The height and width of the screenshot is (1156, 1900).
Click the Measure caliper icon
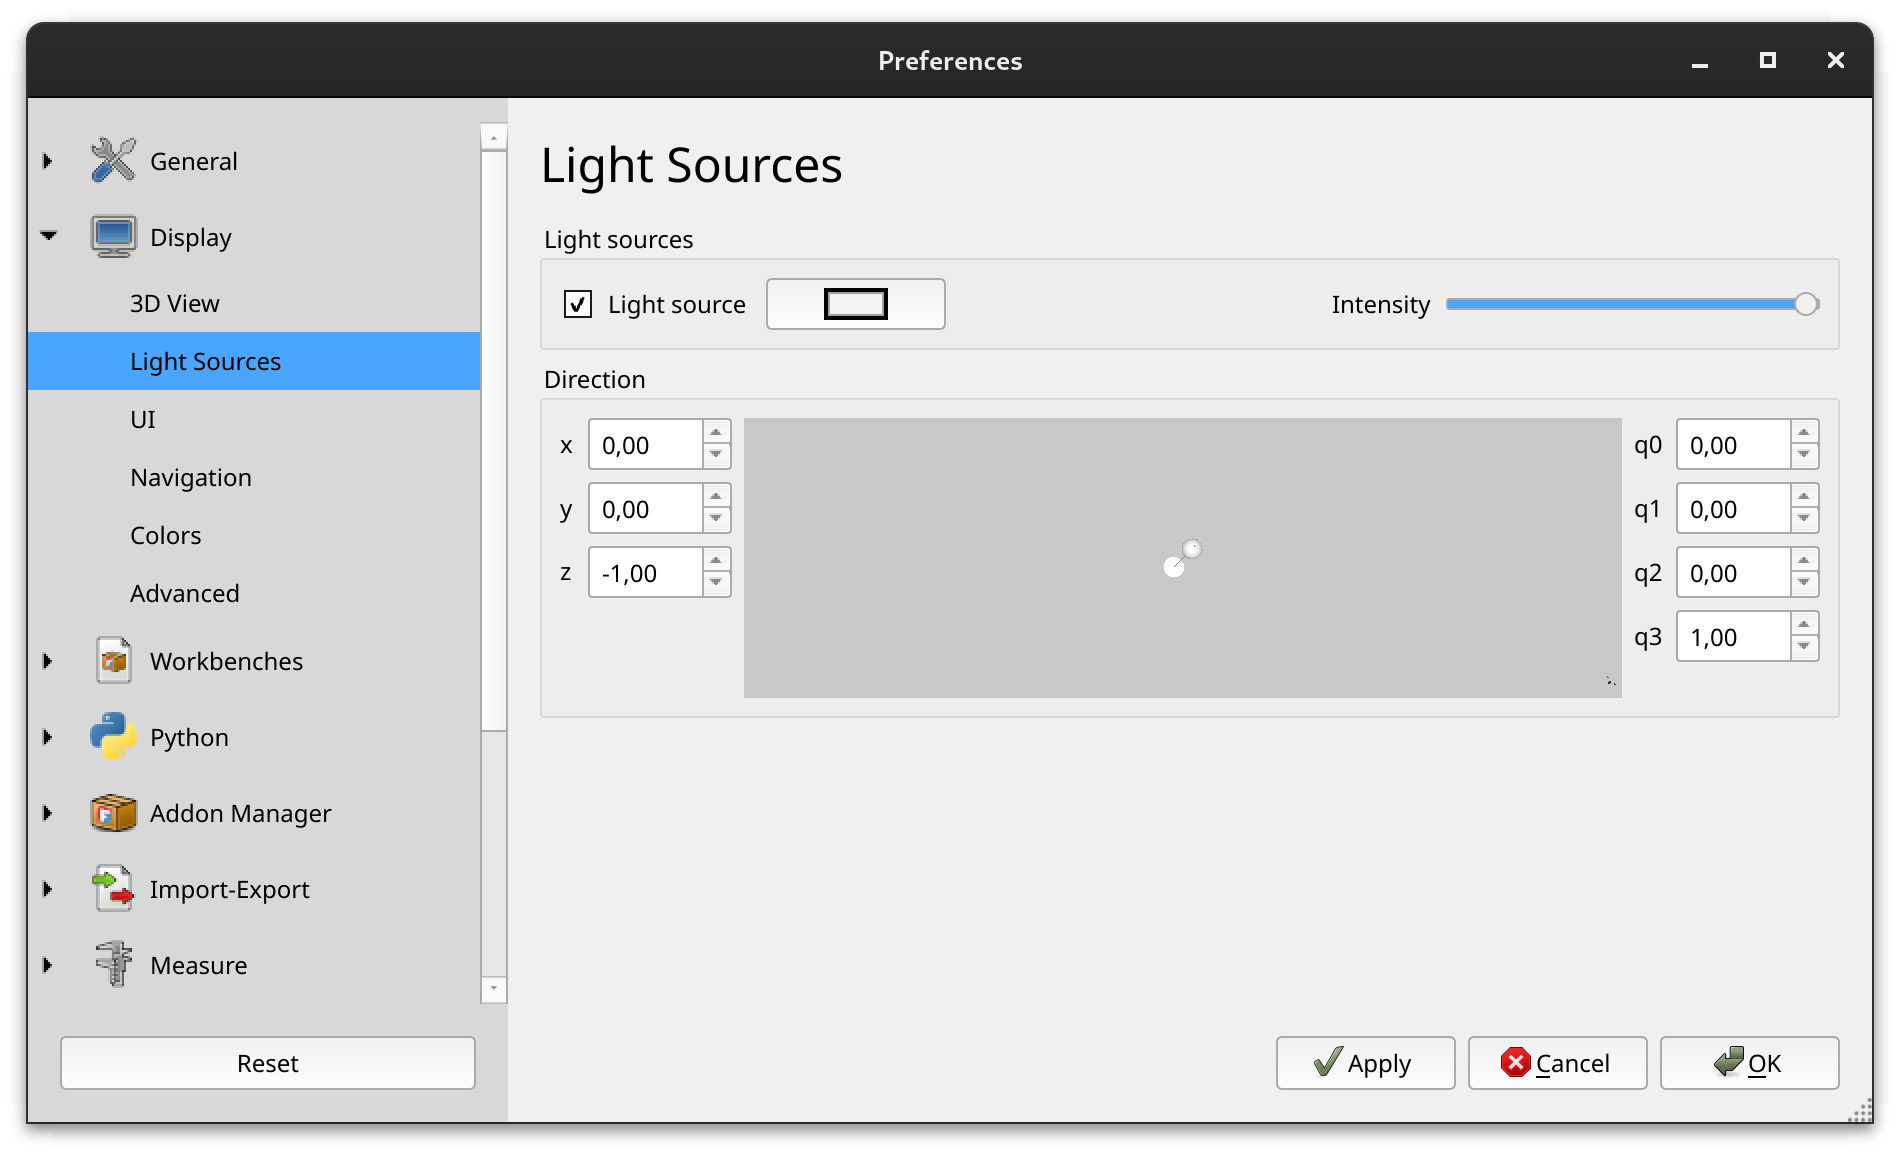(113, 965)
